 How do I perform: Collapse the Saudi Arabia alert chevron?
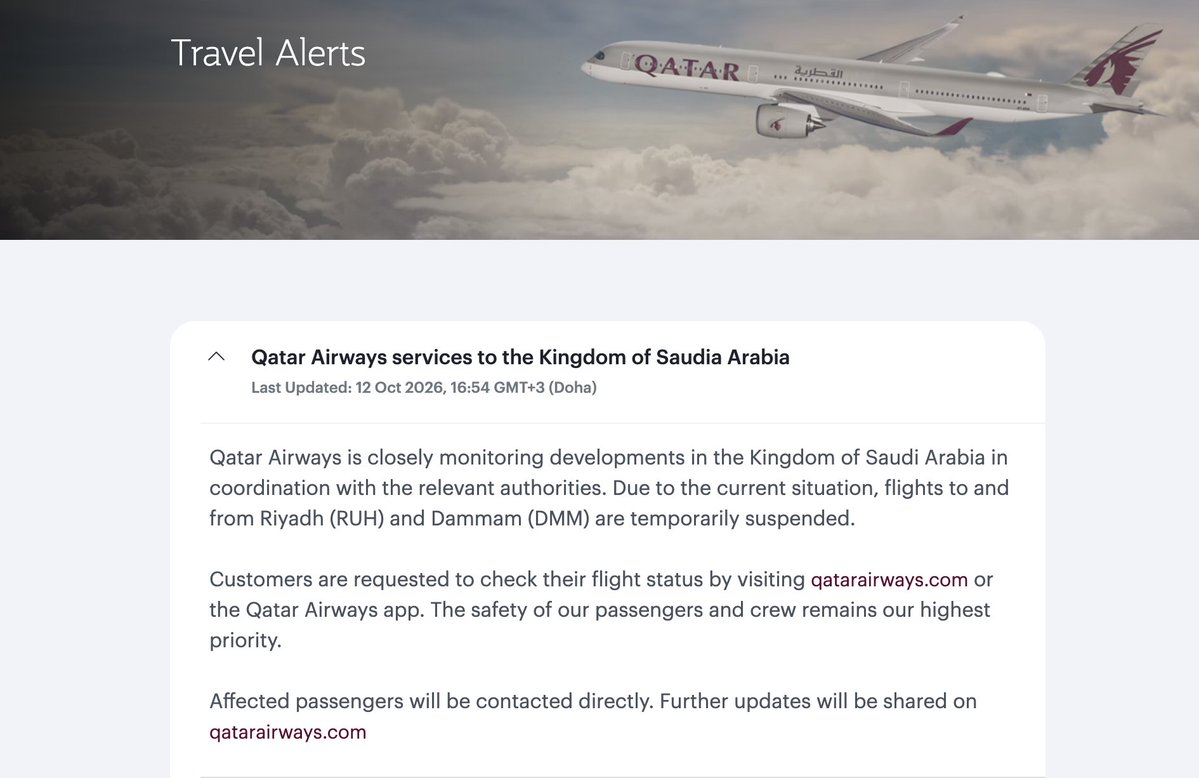tap(216, 356)
